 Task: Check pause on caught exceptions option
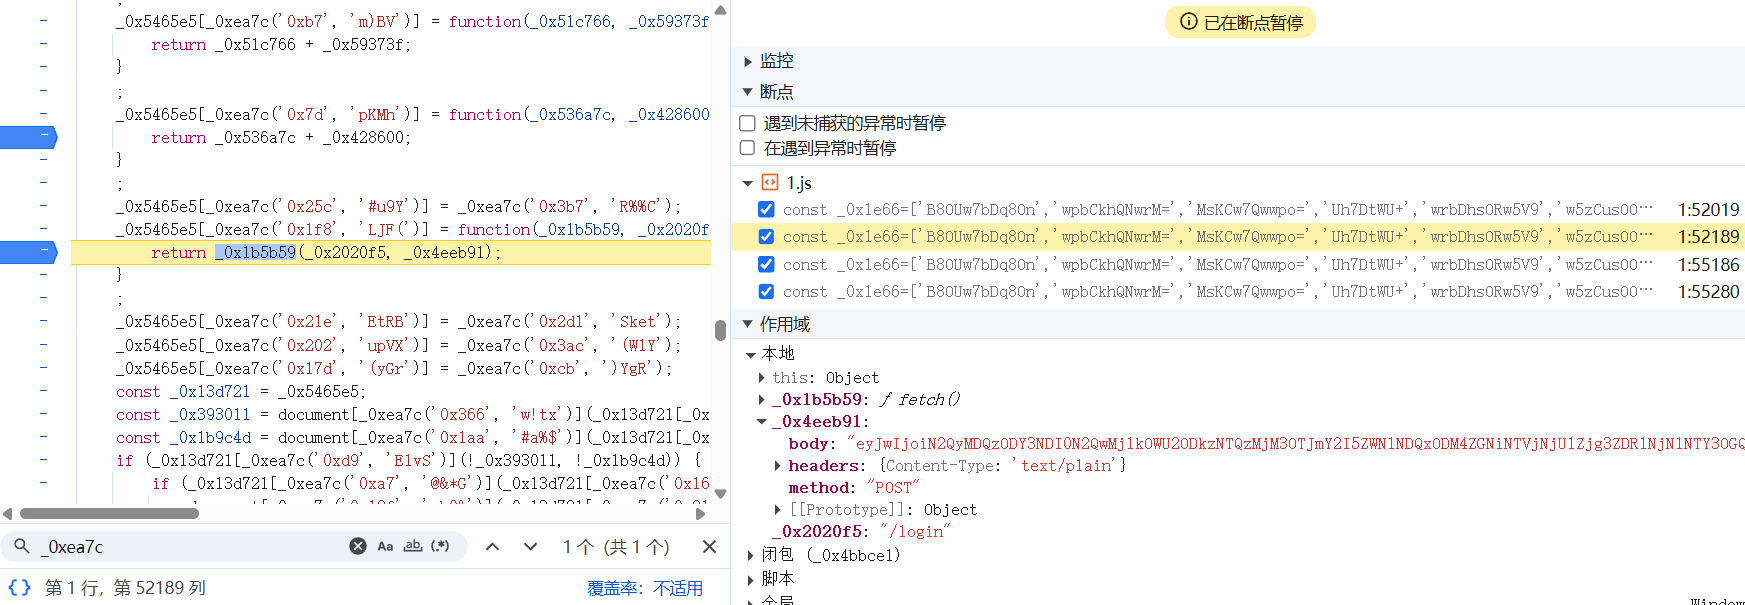(747, 148)
